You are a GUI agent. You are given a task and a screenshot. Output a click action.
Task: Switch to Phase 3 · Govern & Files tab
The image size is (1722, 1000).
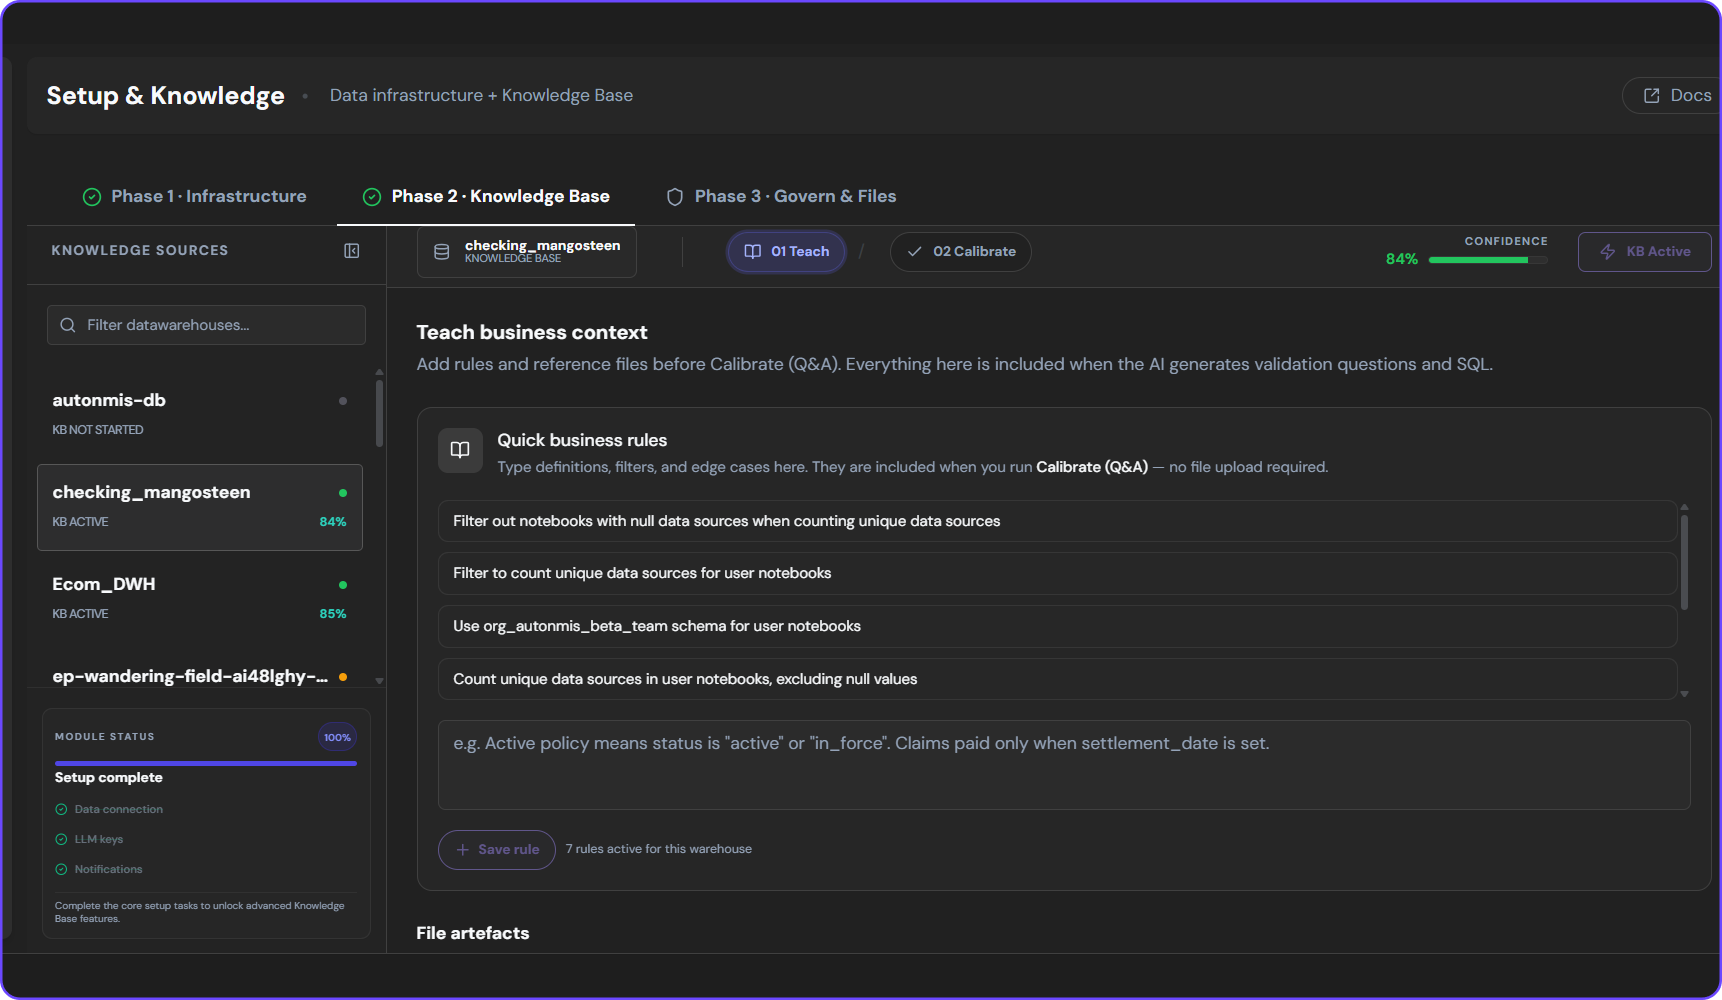[x=781, y=197]
